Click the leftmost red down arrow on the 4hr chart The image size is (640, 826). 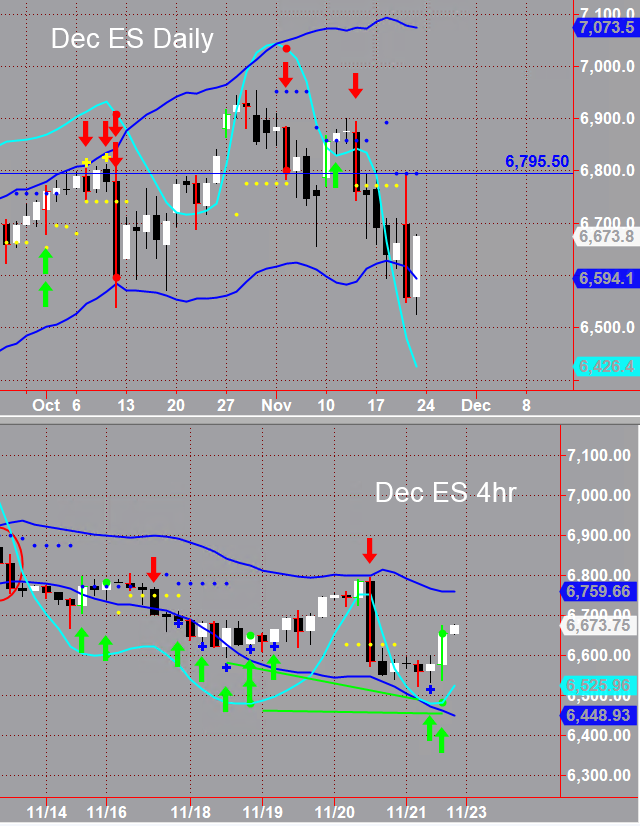154,570
